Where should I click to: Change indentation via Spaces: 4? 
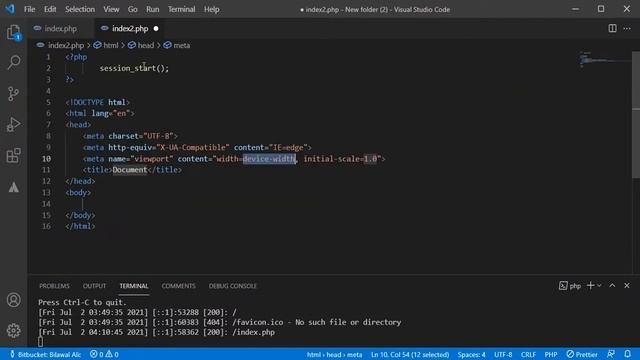[x=471, y=354]
